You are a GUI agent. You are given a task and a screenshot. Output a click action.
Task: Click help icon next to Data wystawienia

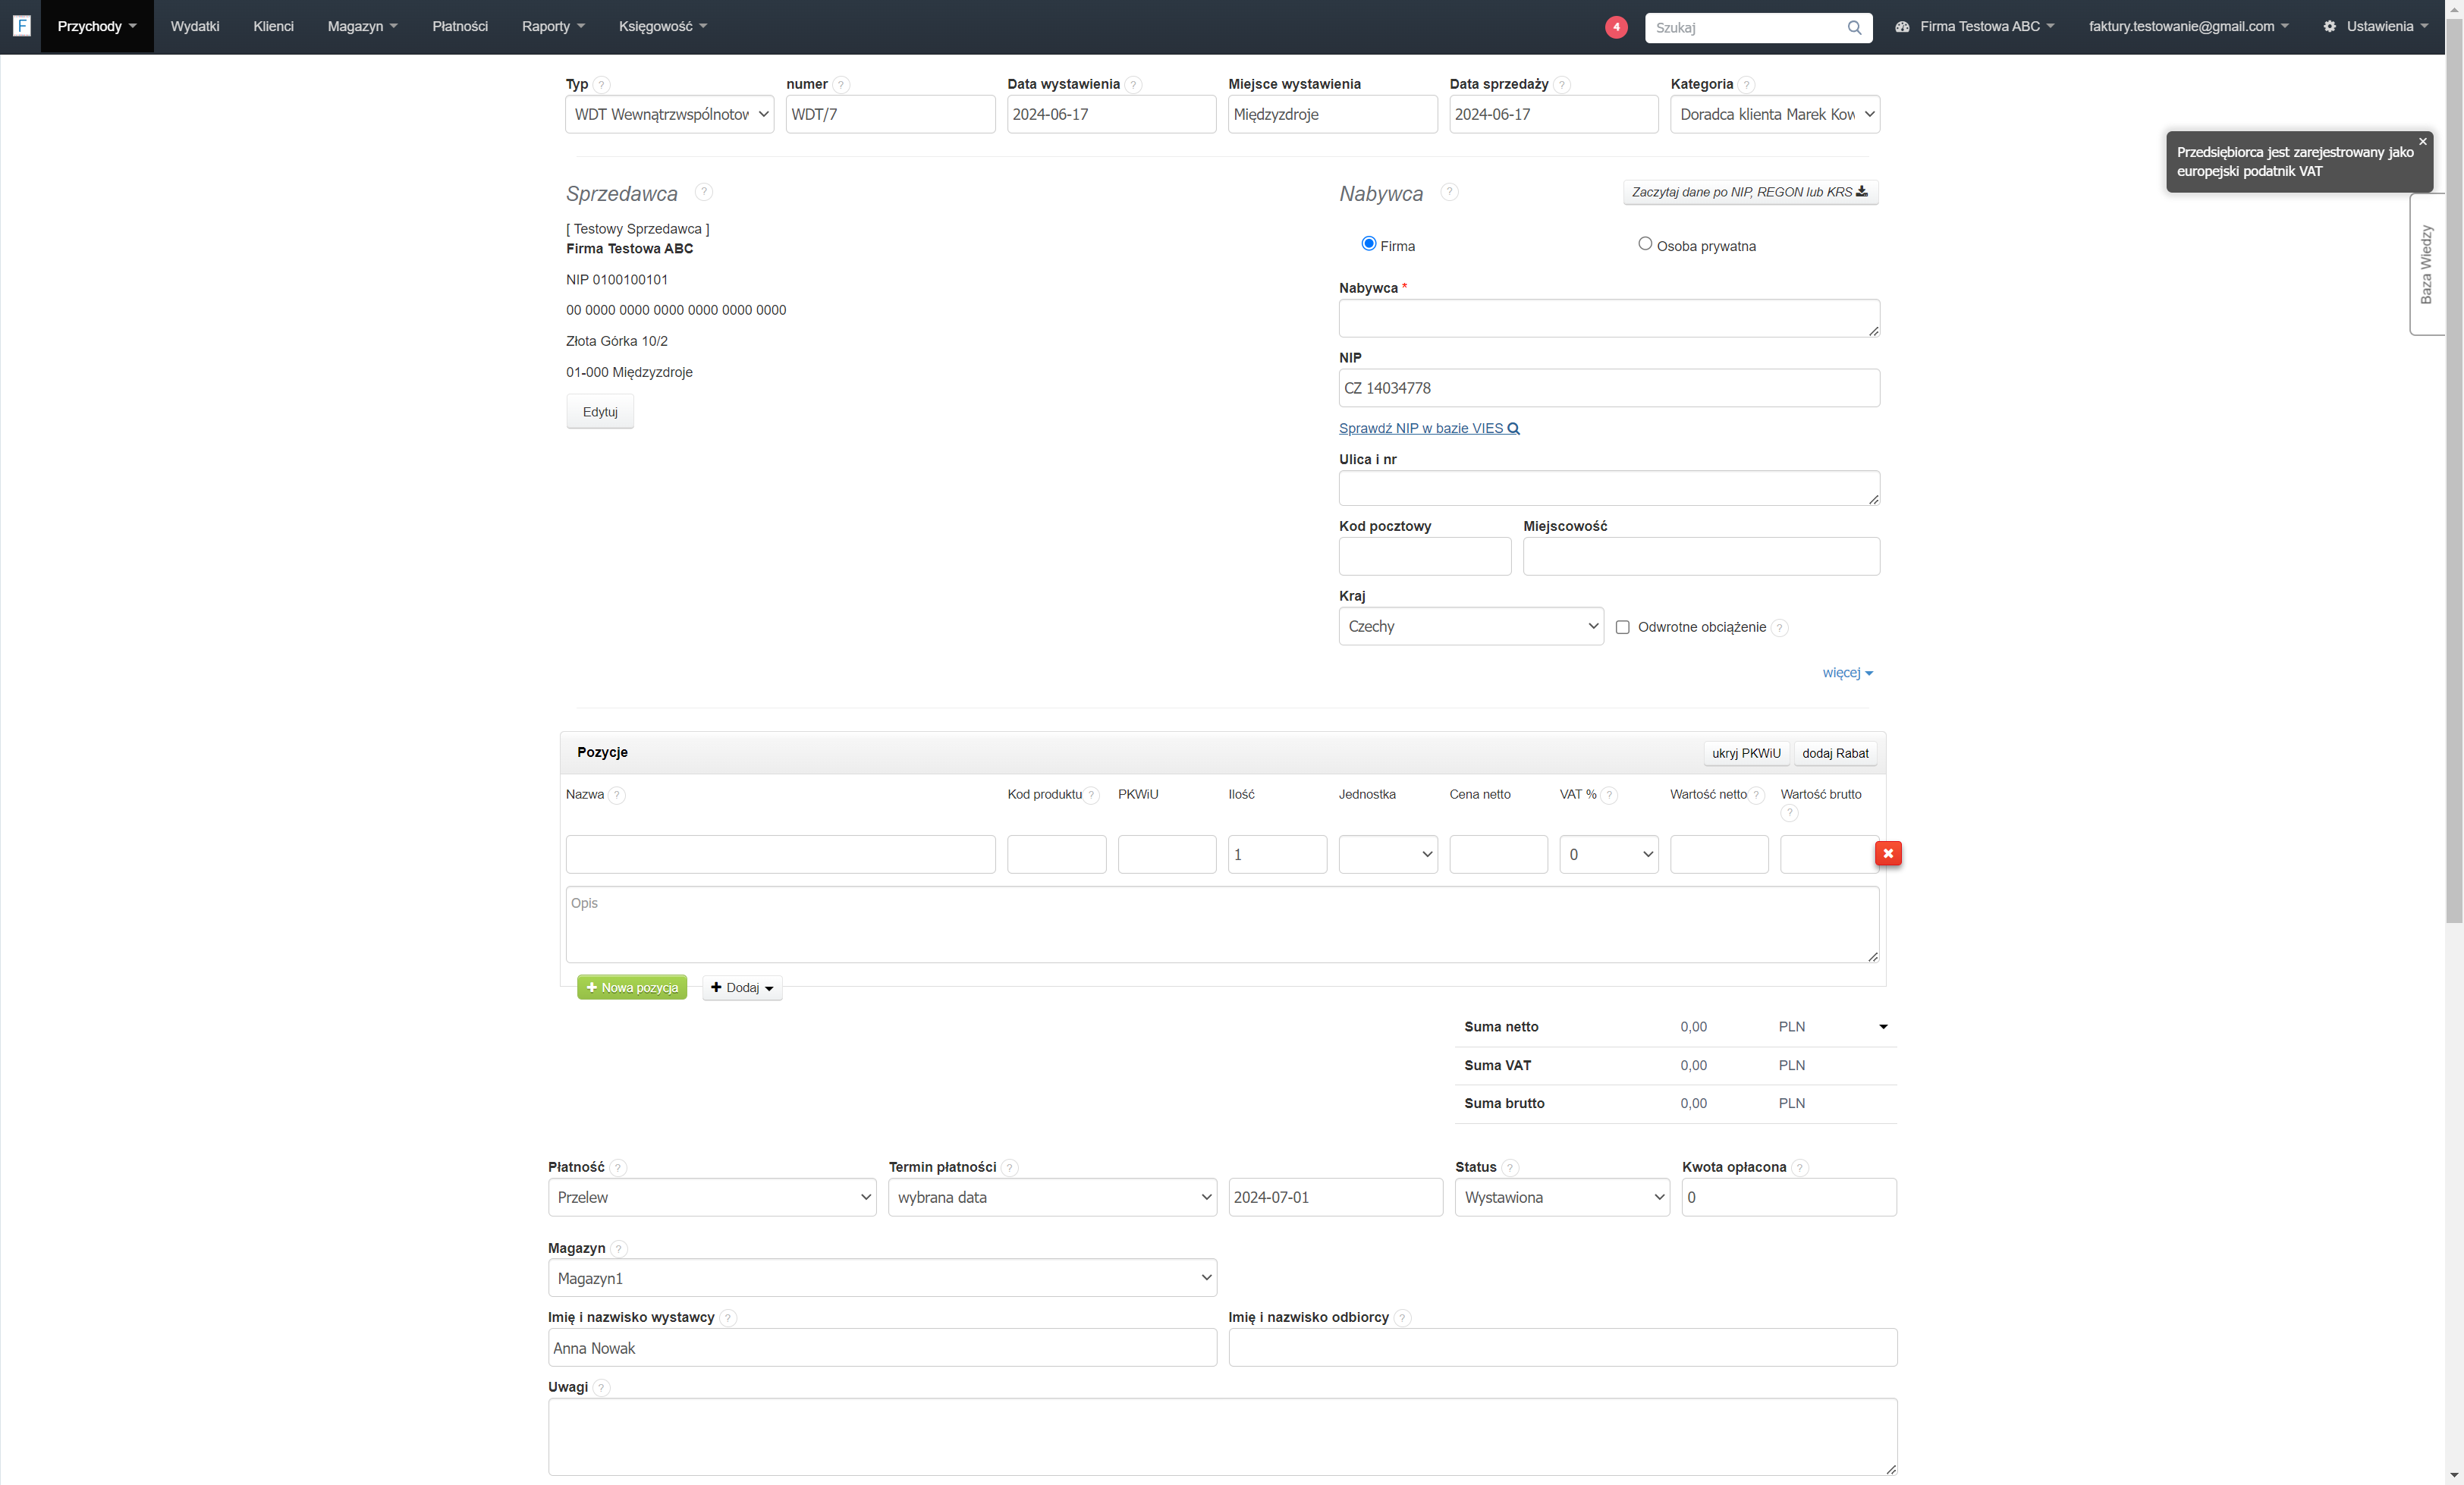tap(1133, 85)
